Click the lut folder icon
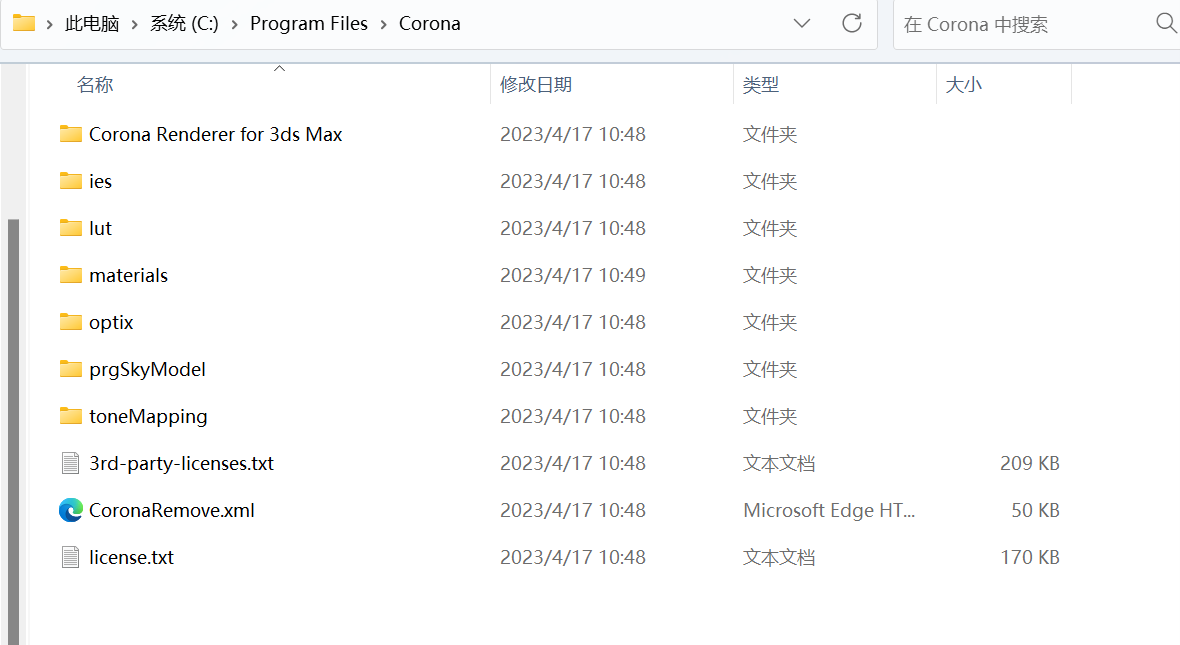 point(71,228)
